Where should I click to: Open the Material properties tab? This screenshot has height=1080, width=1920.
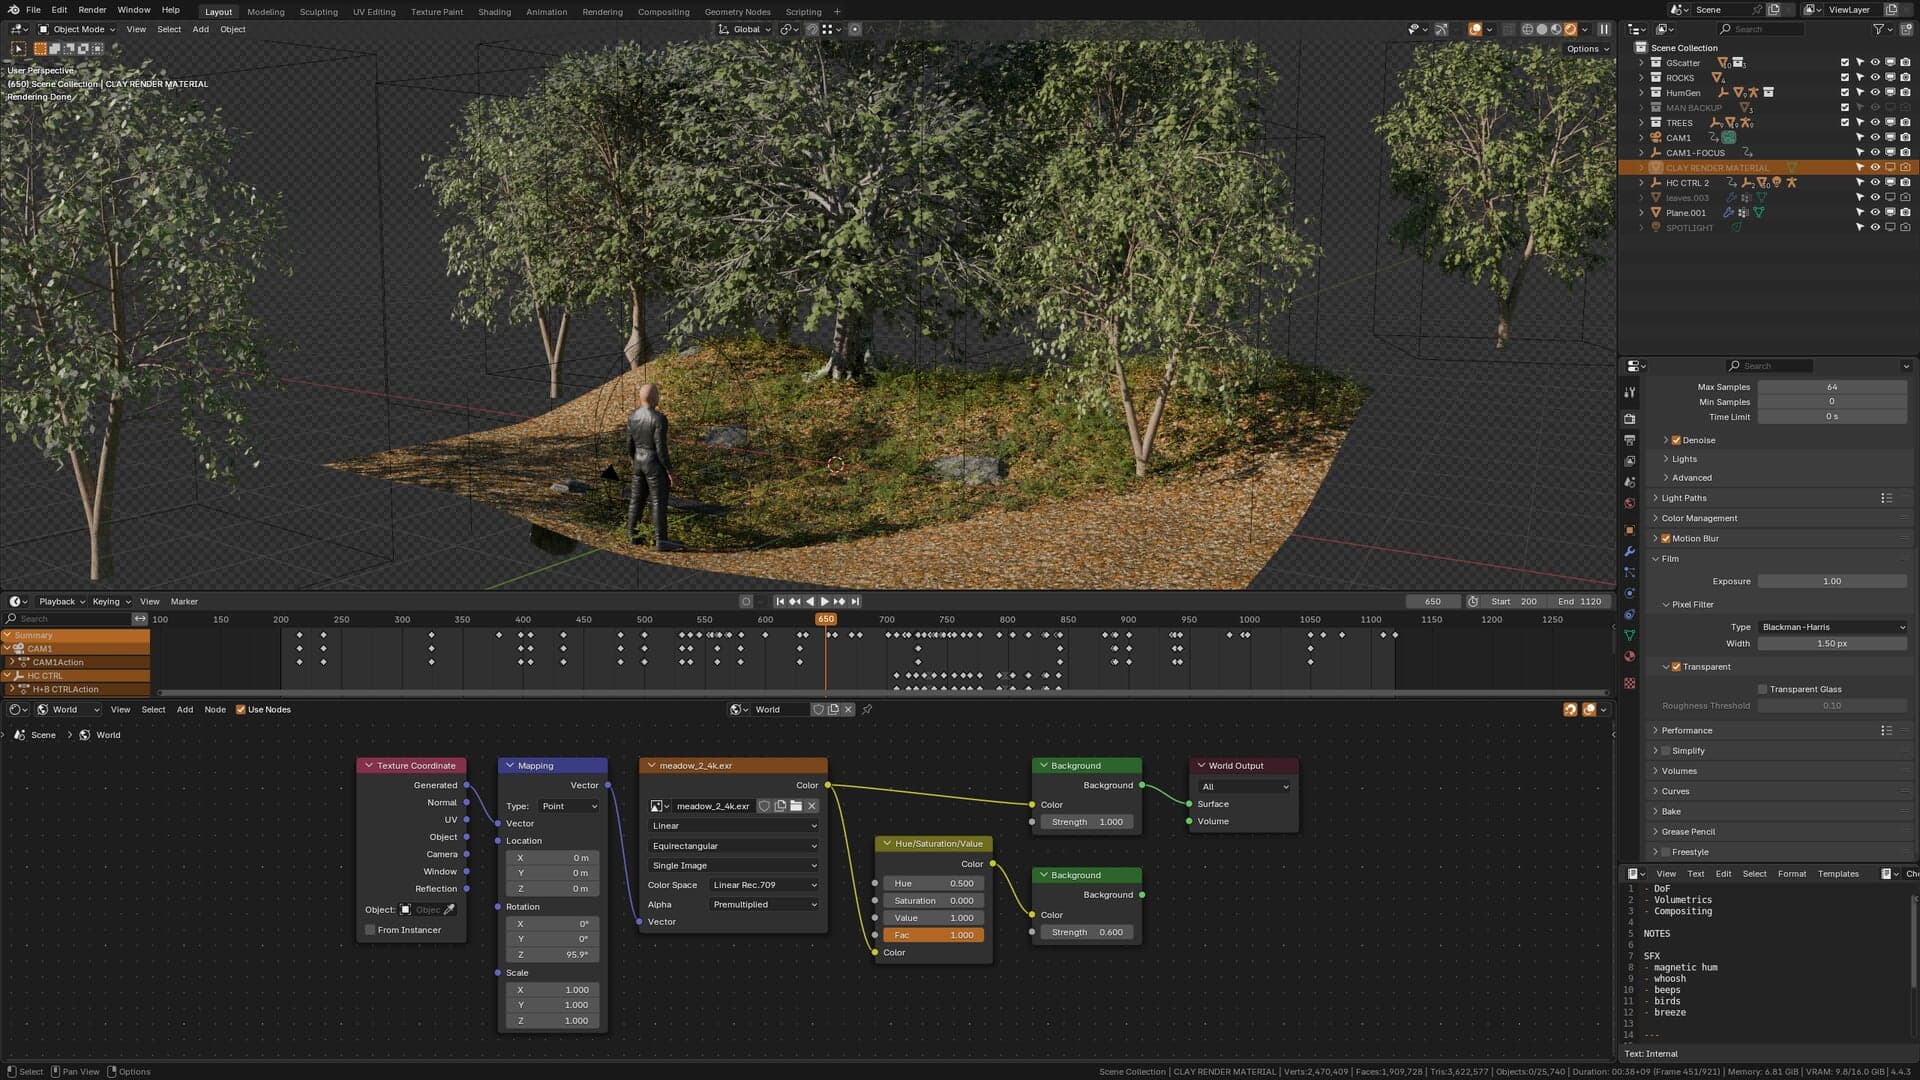(x=1630, y=656)
